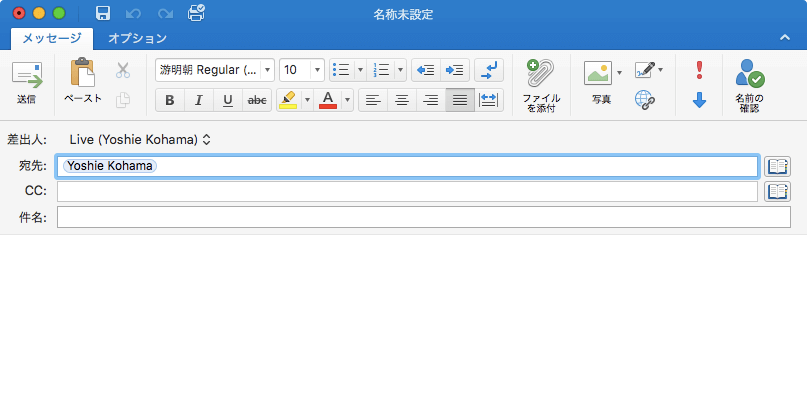Align text left

pyautogui.click(x=373, y=100)
